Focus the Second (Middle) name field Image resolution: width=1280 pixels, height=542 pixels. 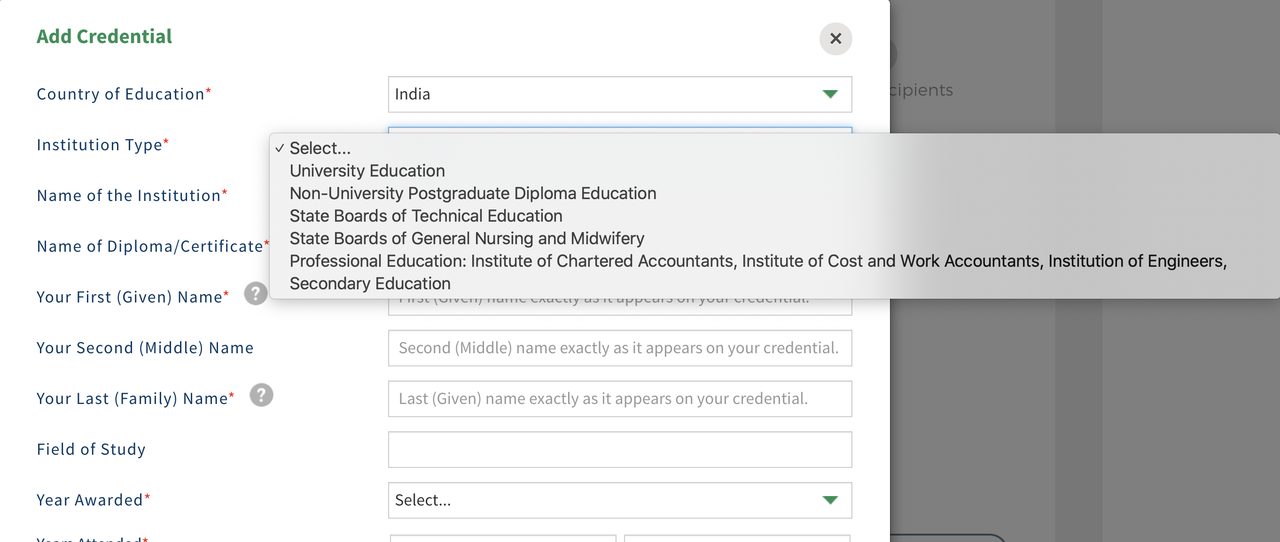point(620,348)
